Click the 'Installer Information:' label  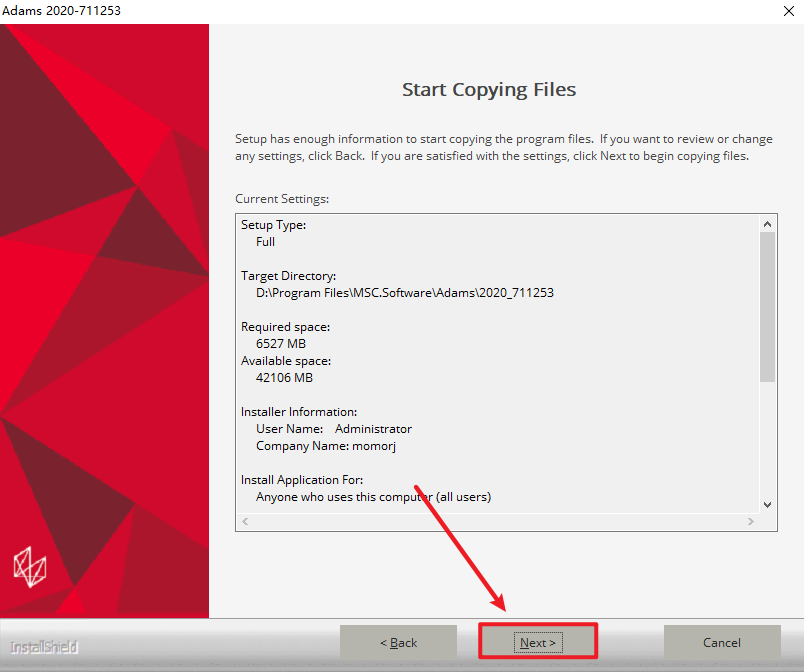pyautogui.click(x=299, y=412)
